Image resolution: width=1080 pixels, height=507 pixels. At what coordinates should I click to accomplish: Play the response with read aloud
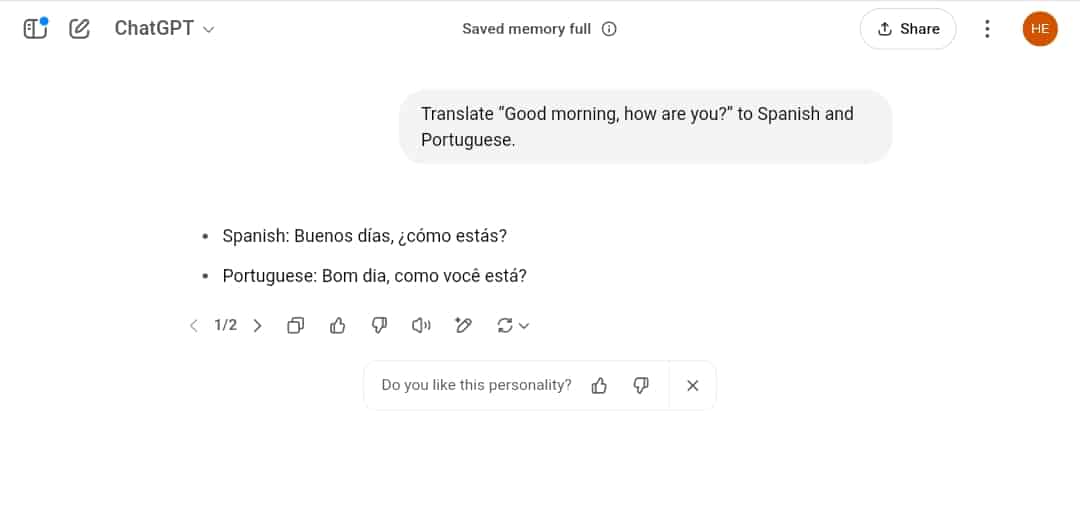[x=421, y=326]
